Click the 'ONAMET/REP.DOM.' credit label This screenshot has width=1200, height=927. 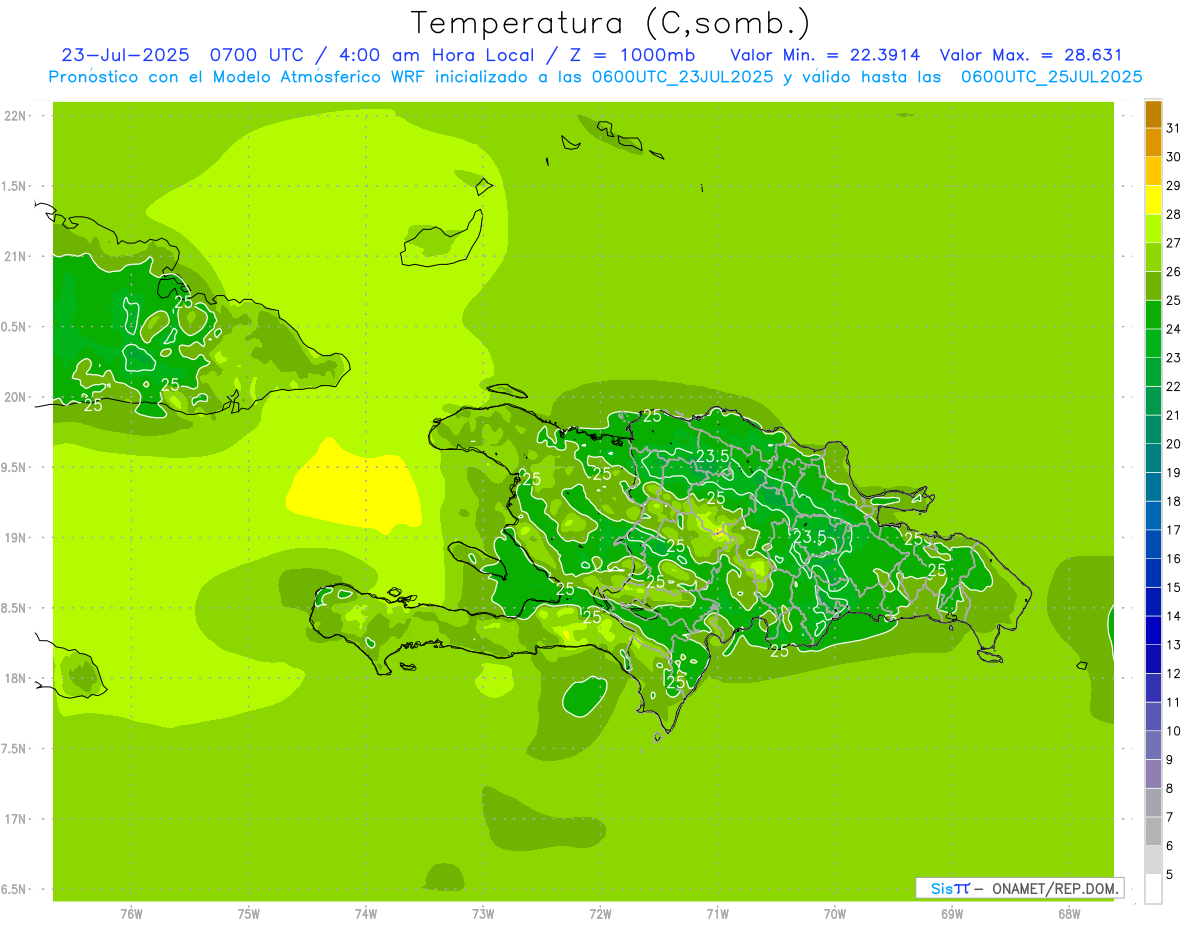1054,888
